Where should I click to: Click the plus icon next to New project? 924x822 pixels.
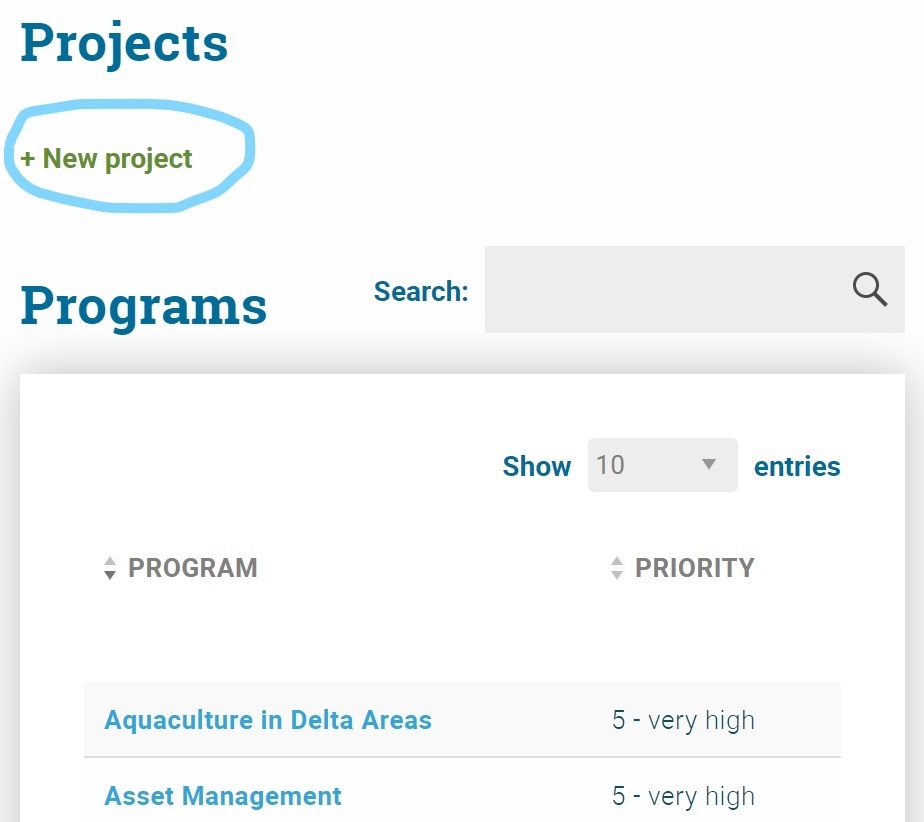coord(31,158)
